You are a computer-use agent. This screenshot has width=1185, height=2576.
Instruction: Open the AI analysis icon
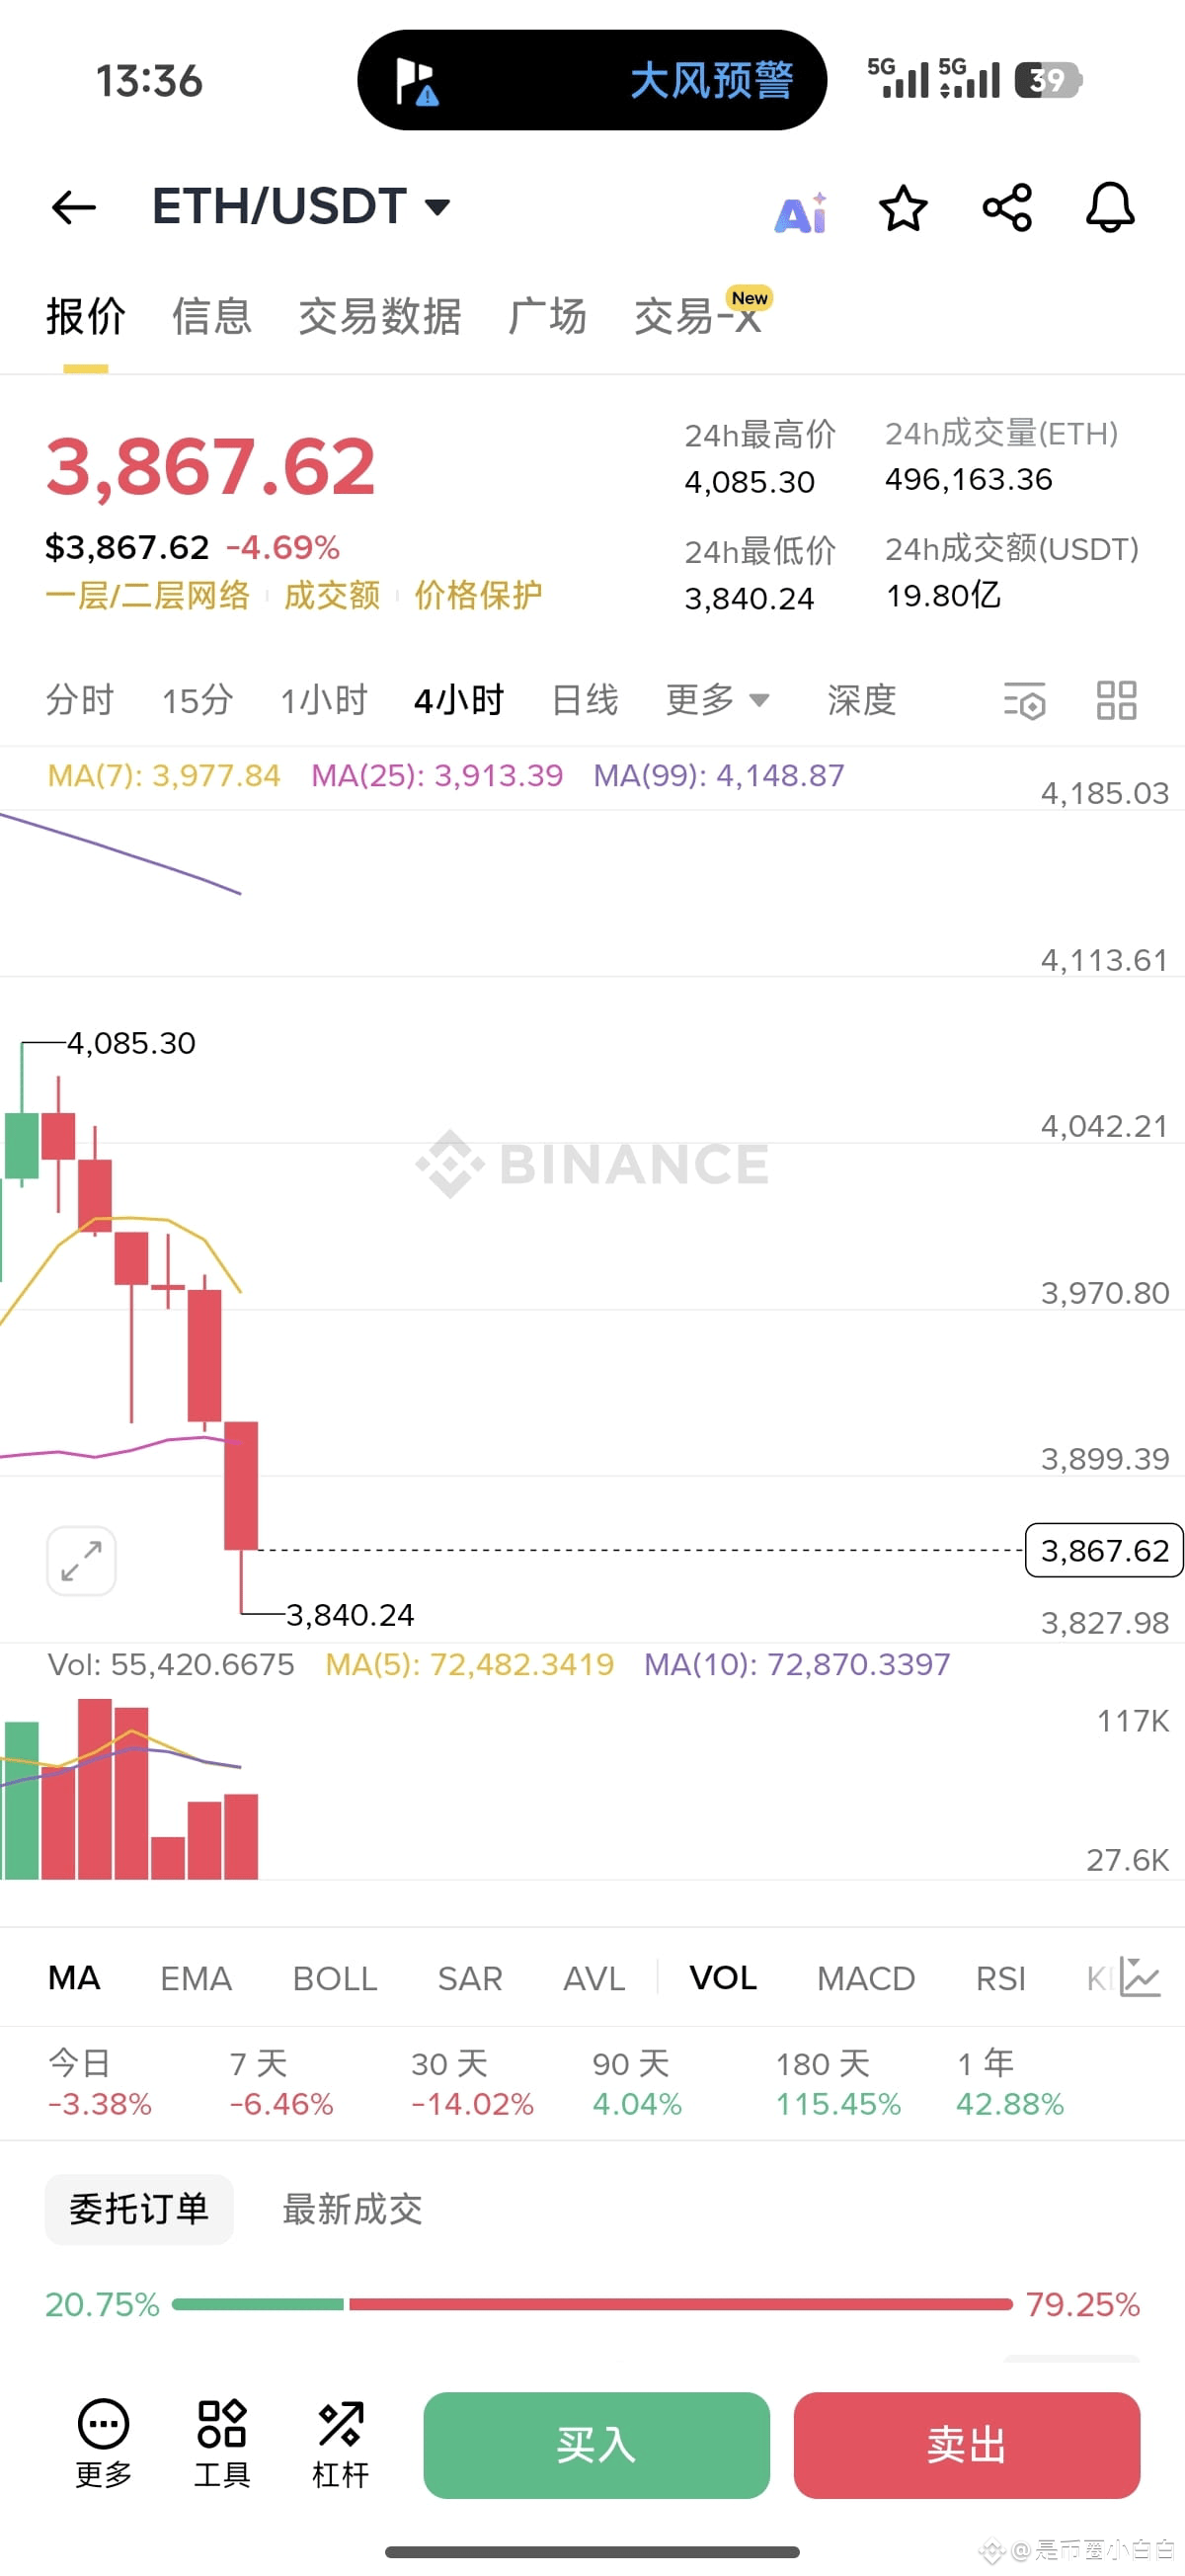801,212
